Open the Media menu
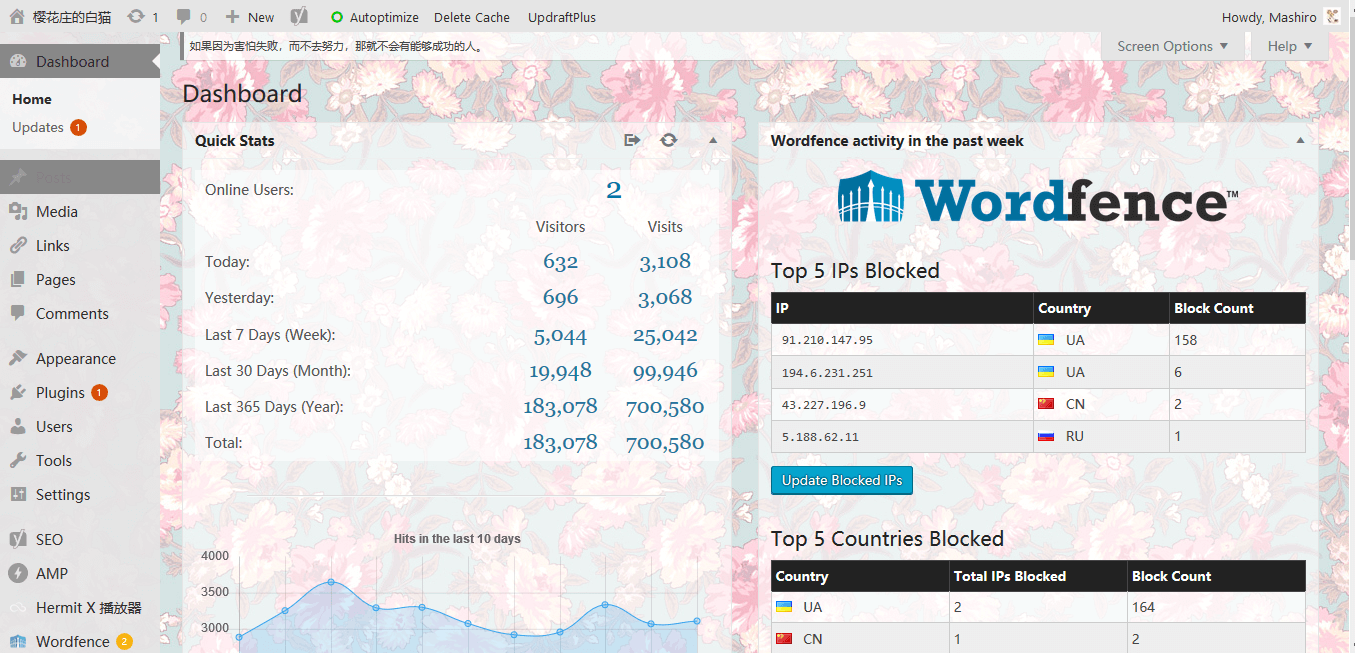The width and height of the screenshot is (1355, 653). tap(80, 211)
